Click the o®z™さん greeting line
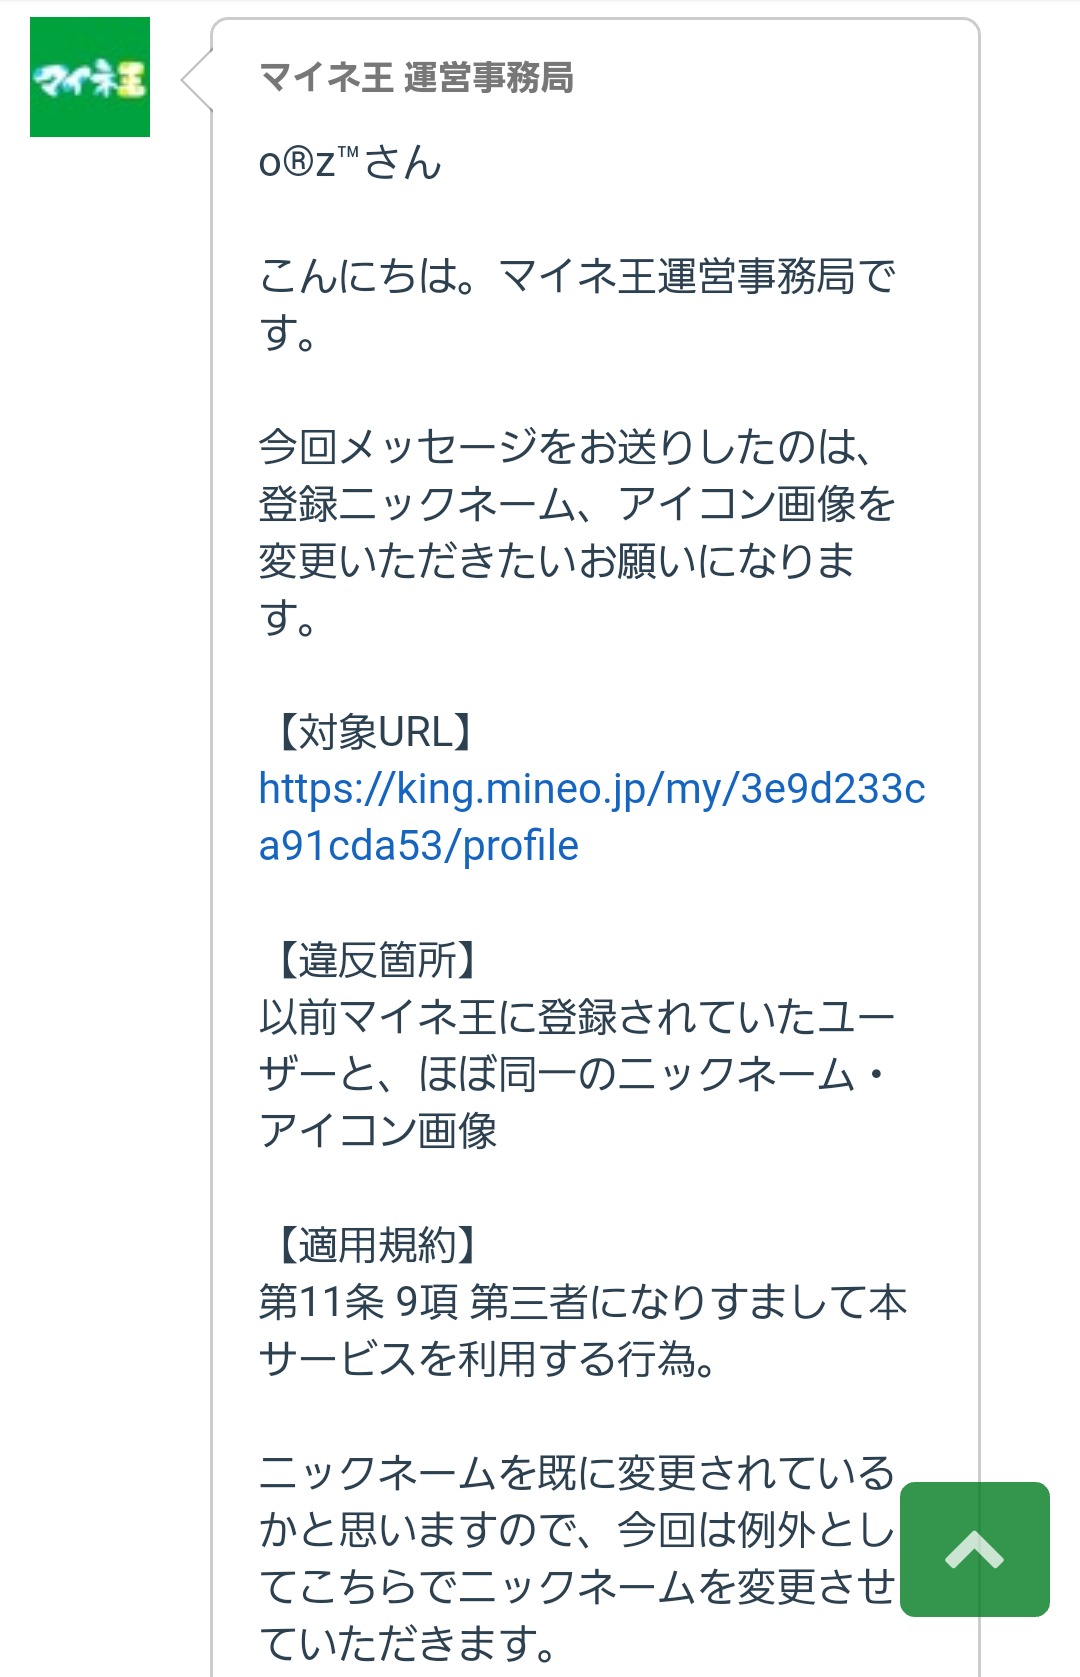 pyautogui.click(x=350, y=162)
